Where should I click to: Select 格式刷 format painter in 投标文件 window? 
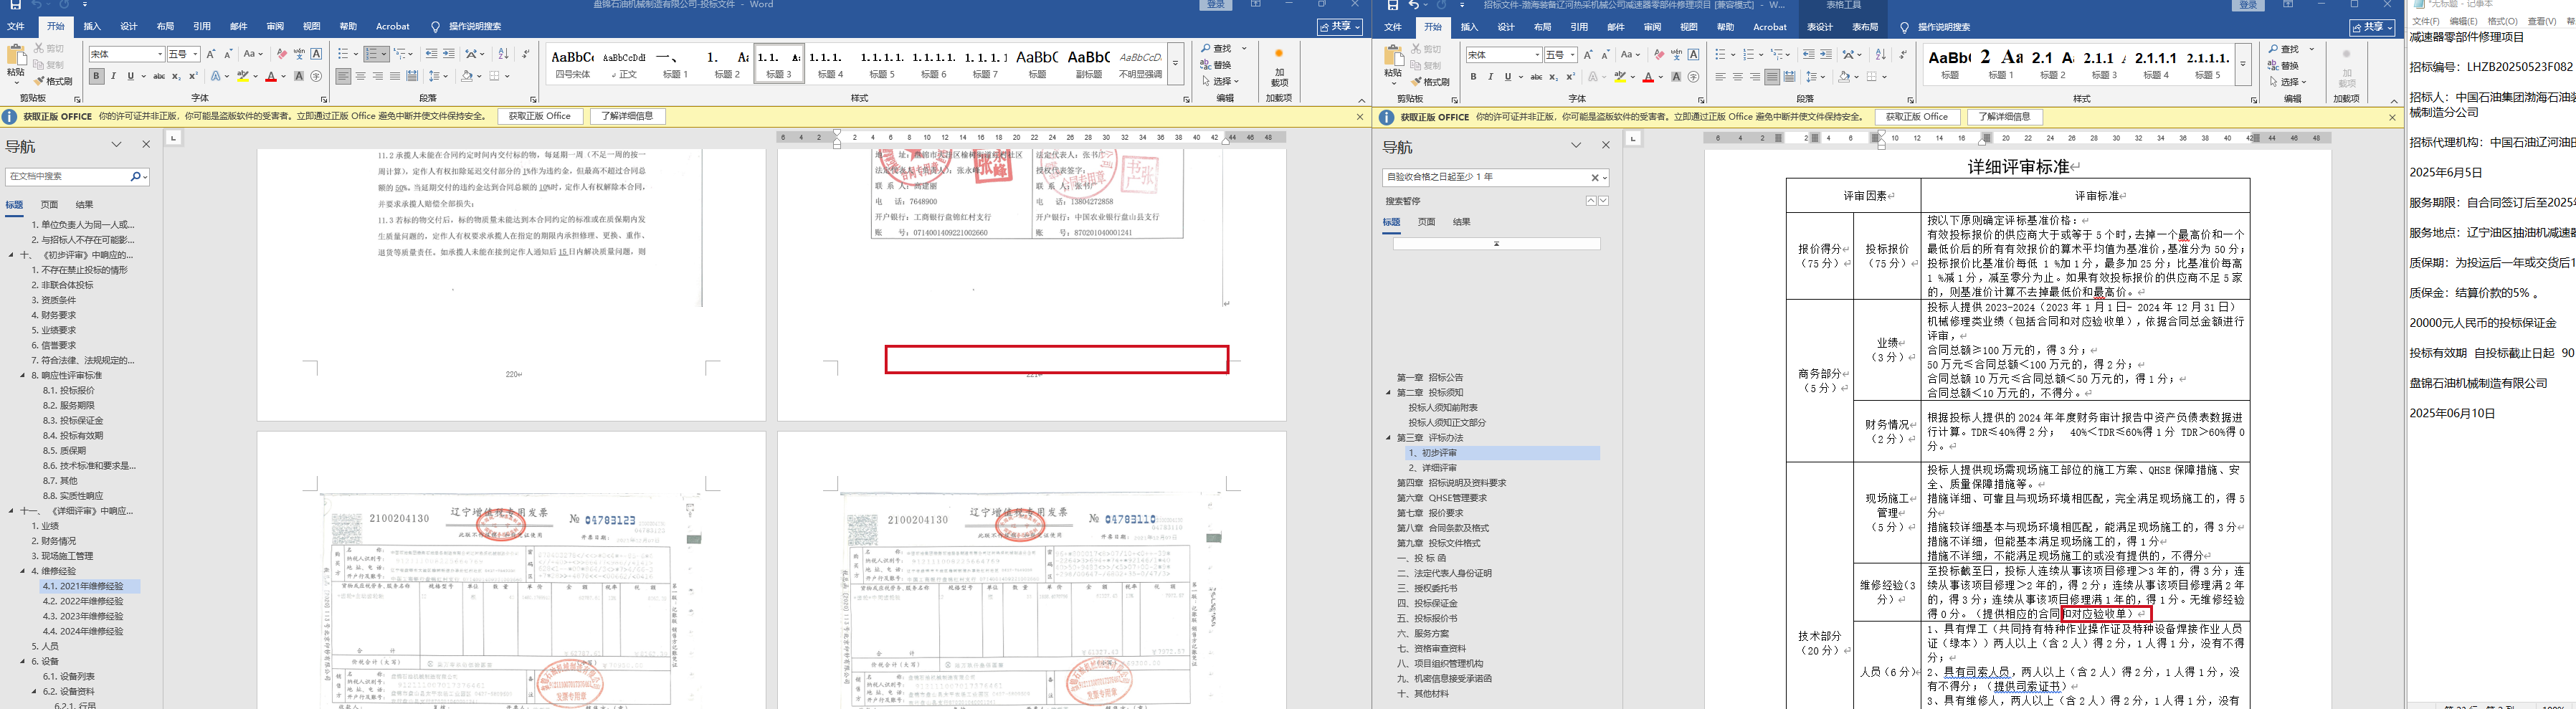click(53, 81)
